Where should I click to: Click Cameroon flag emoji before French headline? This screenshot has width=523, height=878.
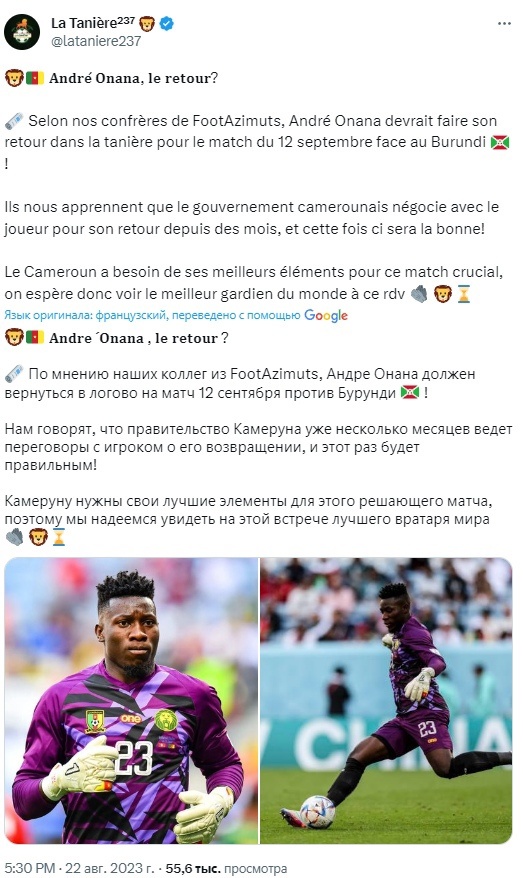tap(34, 78)
